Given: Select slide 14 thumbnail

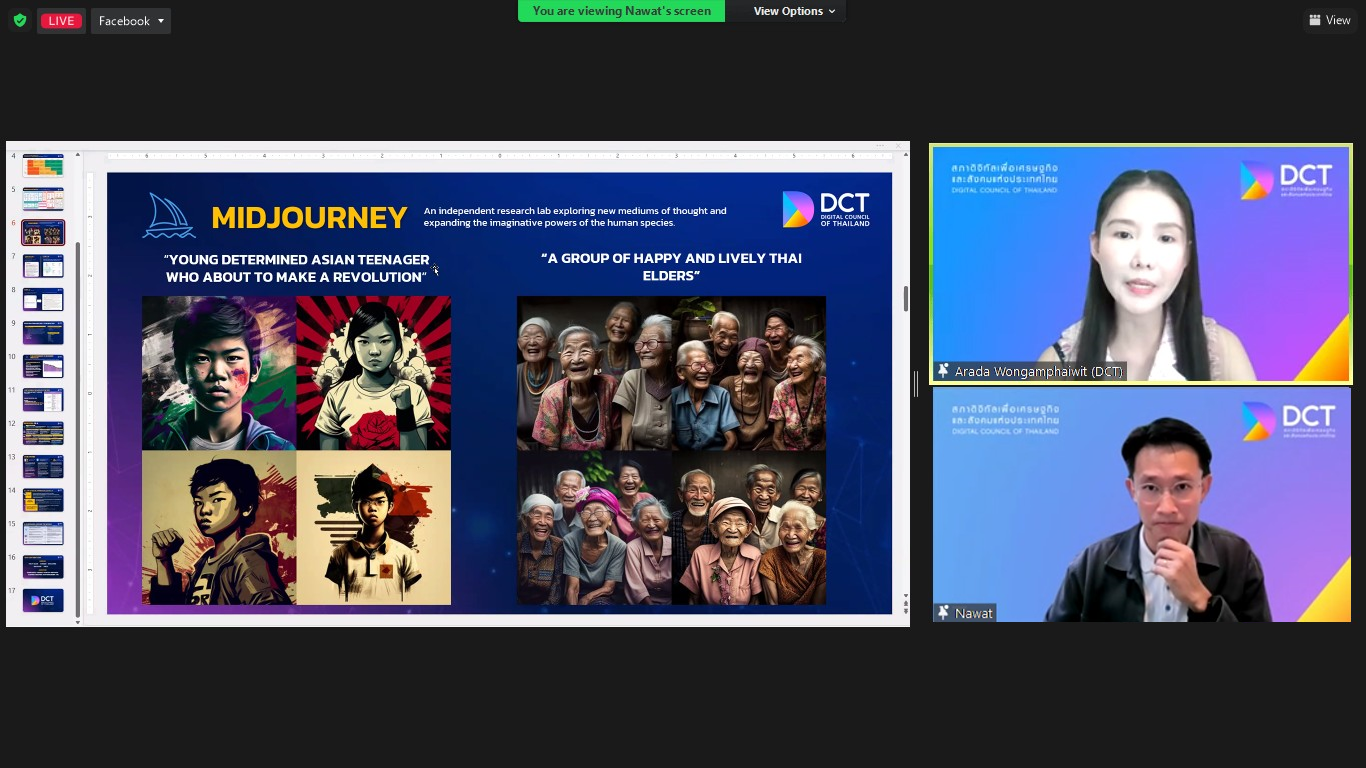Looking at the screenshot, I should (43, 500).
